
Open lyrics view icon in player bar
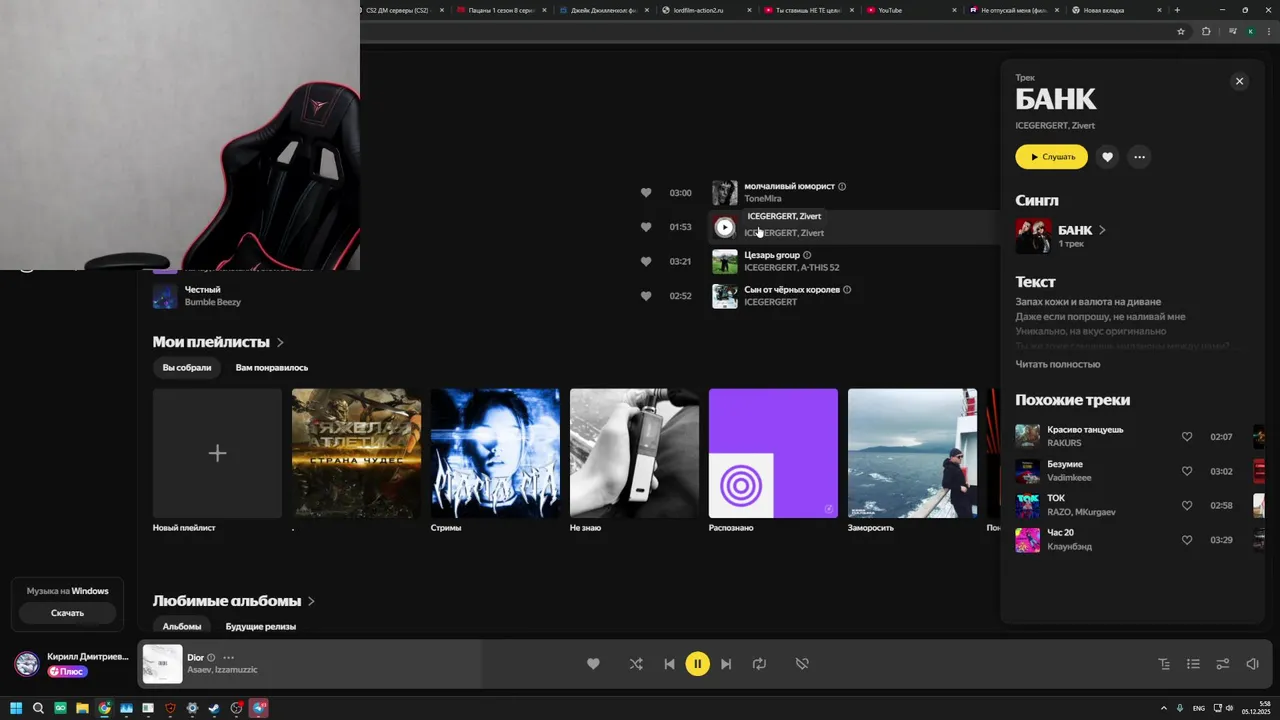point(1164,664)
